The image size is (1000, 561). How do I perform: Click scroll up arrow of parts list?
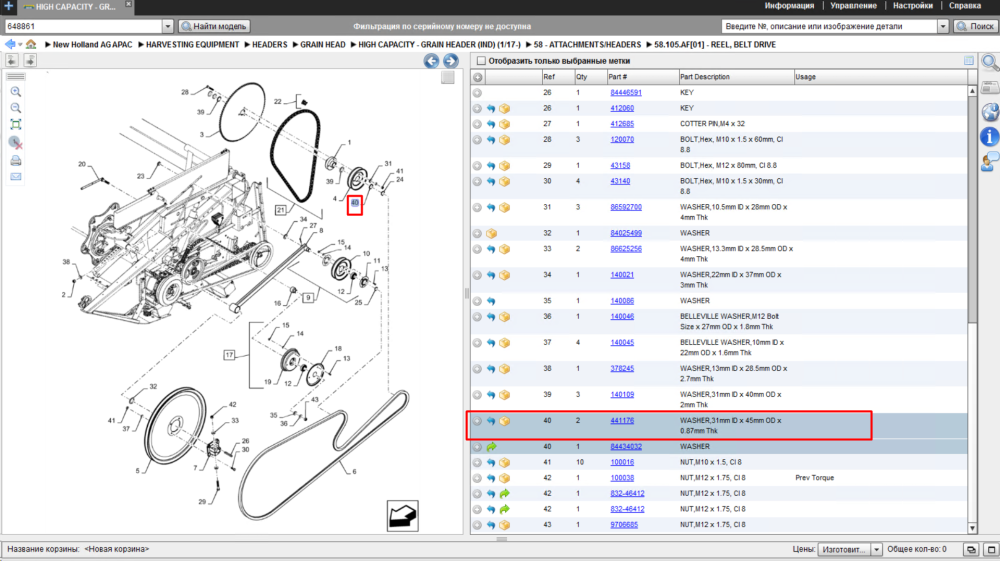click(972, 91)
